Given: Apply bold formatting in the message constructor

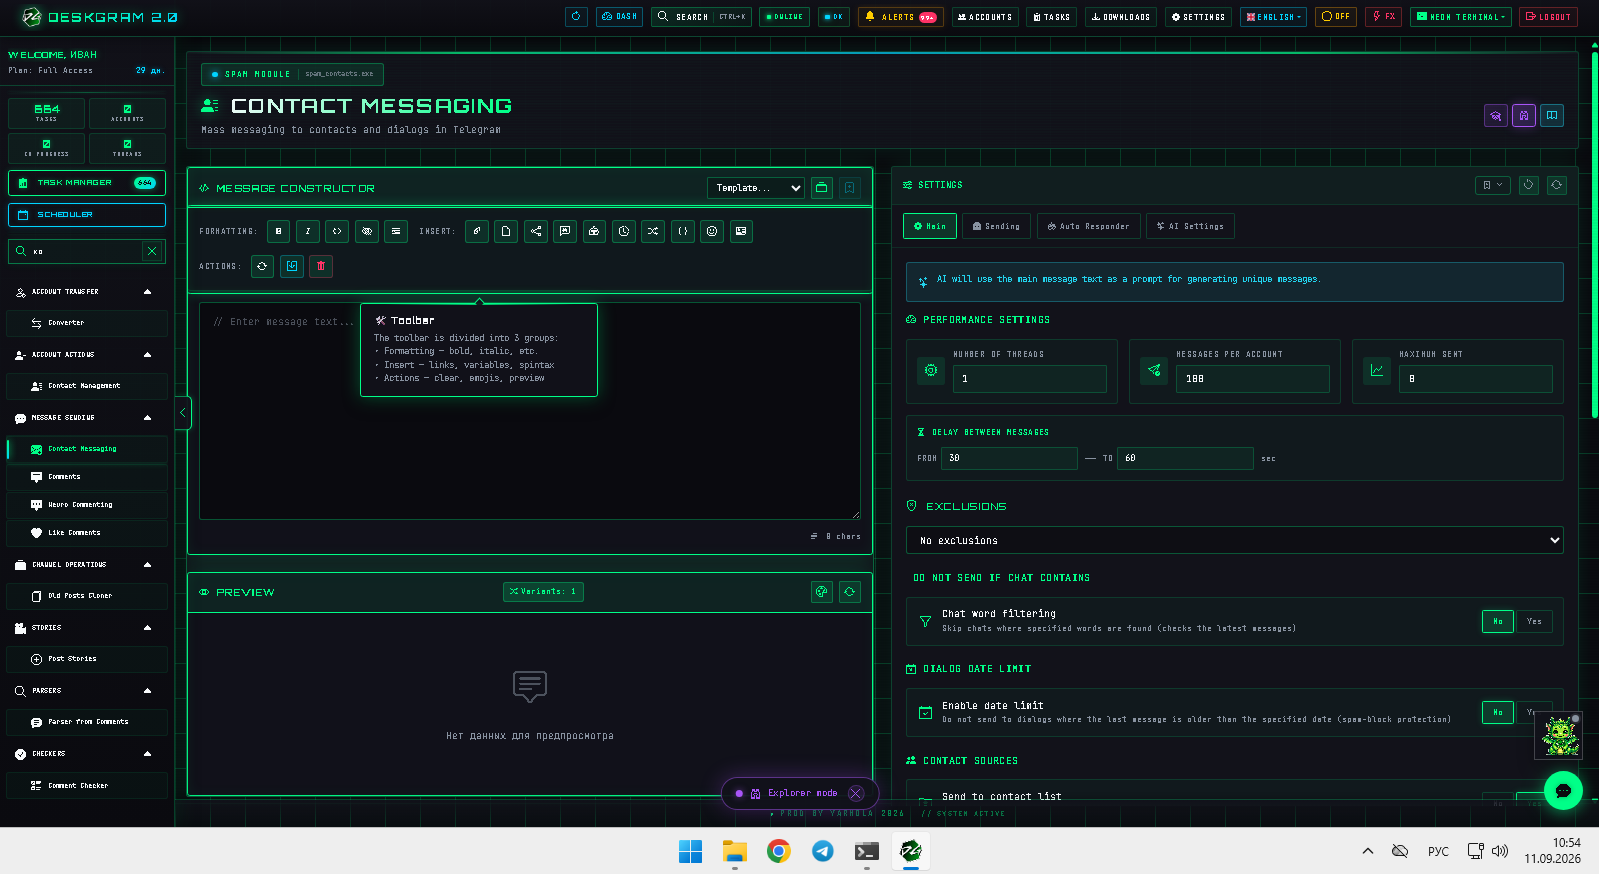Looking at the screenshot, I should (278, 231).
